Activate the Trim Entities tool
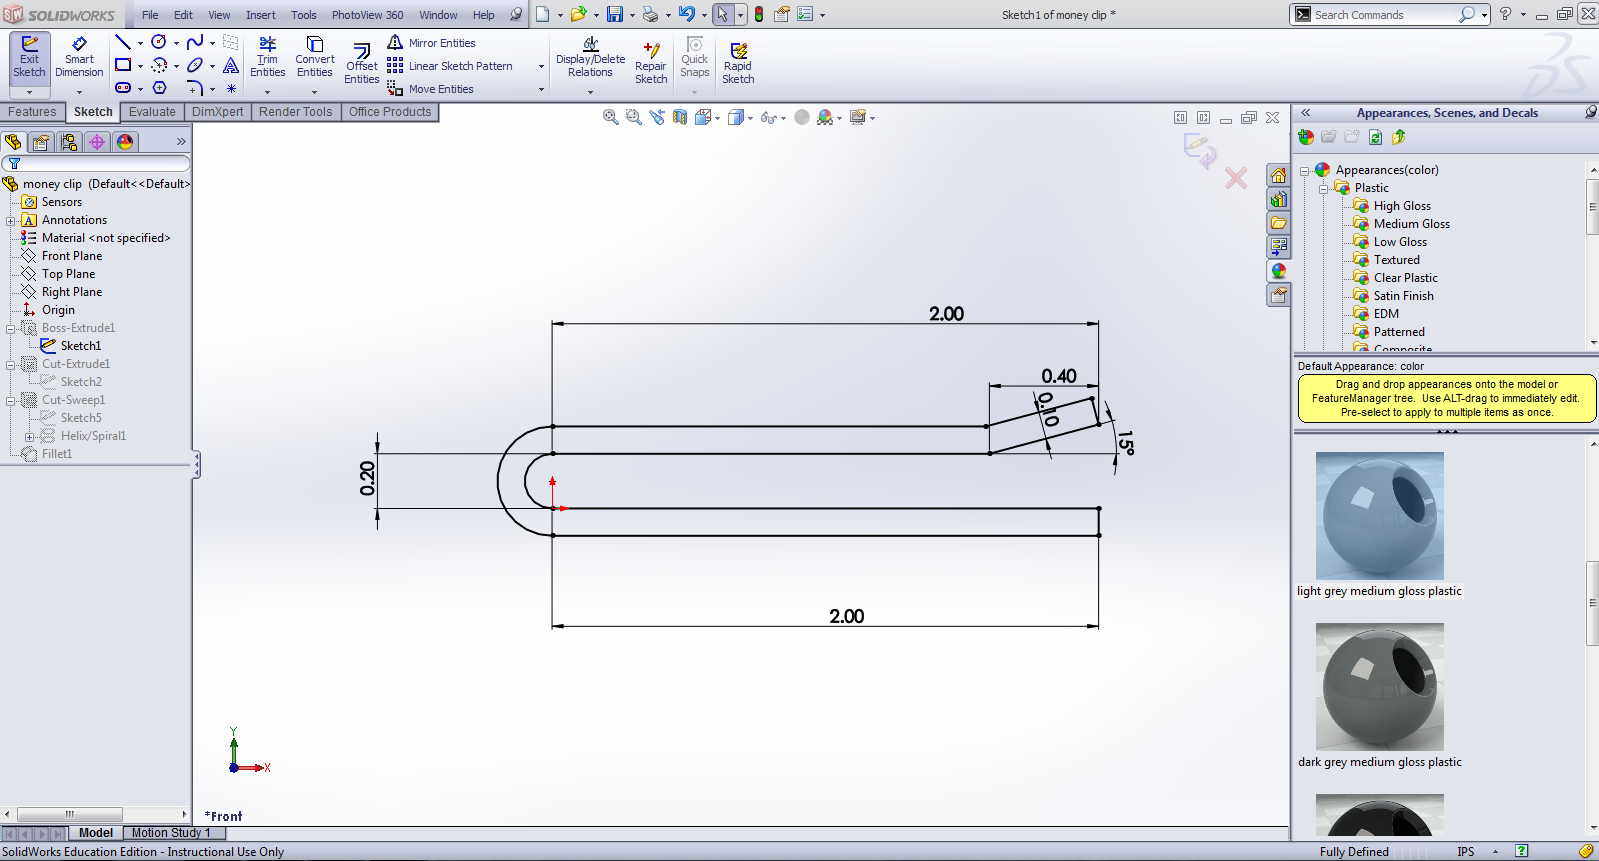1599x861 pixels. click(x=267, y=58)
